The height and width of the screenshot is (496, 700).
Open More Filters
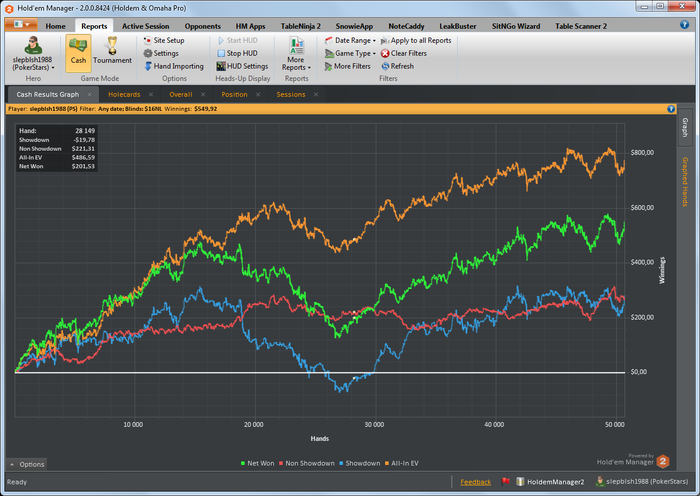[x=348, y=66]
